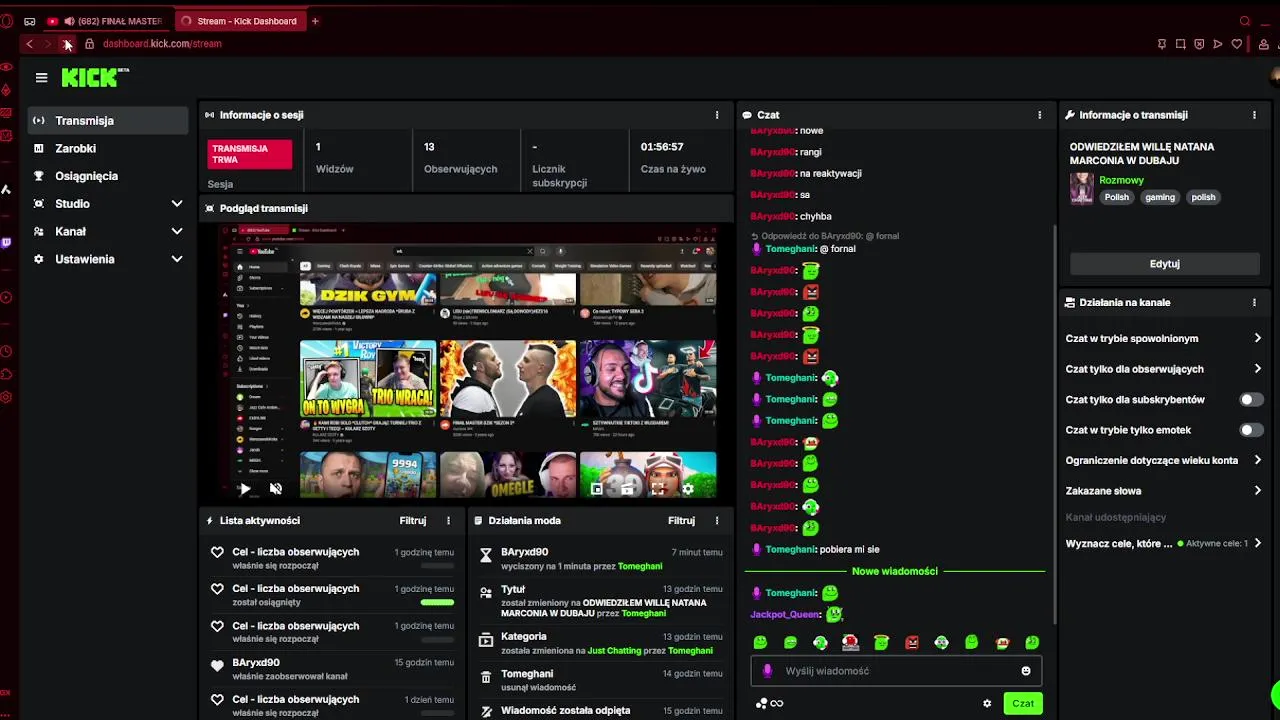The width and height of the screenshot is (1280, 720).
Task: Click the Just Chatting link in mod actions
Action: click(x=614, y=651)
